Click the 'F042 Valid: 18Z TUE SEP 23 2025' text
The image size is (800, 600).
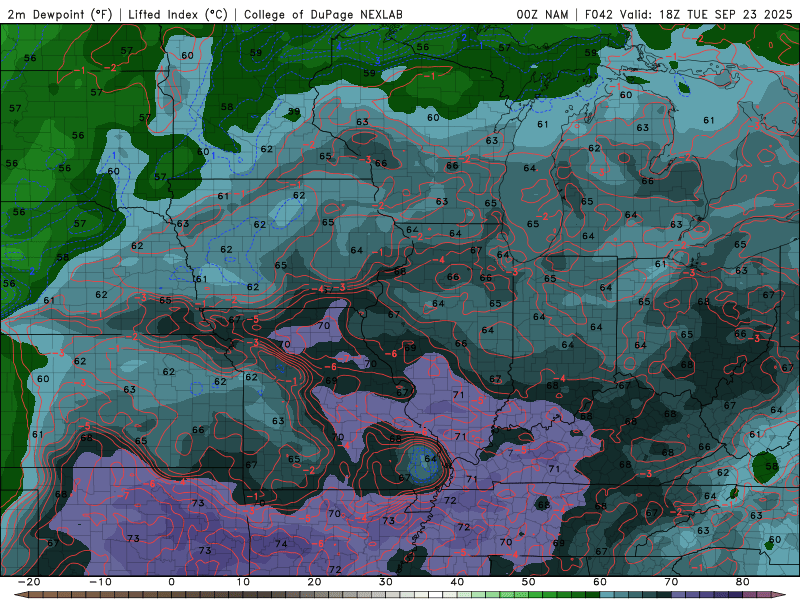coord(688,14)
